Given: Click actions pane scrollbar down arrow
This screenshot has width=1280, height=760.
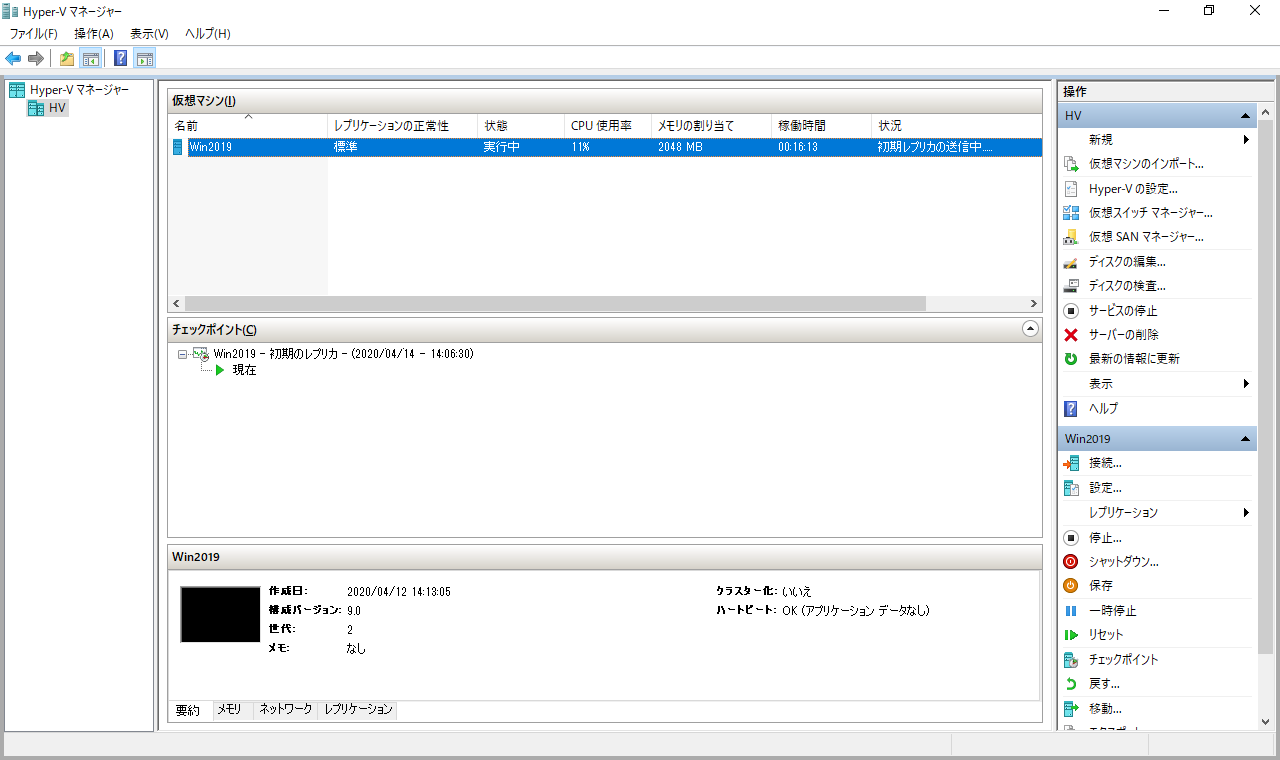Looking at the screenshot, I should coord(1267,722).
